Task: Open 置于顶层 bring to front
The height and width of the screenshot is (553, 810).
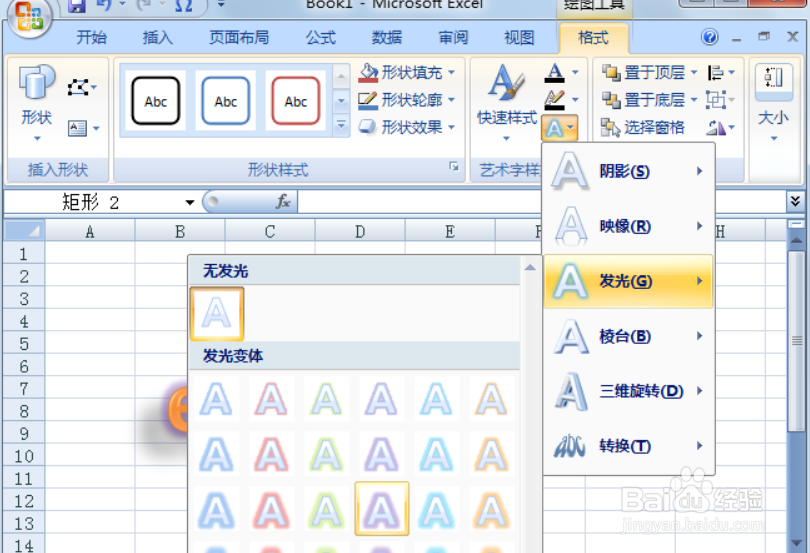Action: coord(650,72)
